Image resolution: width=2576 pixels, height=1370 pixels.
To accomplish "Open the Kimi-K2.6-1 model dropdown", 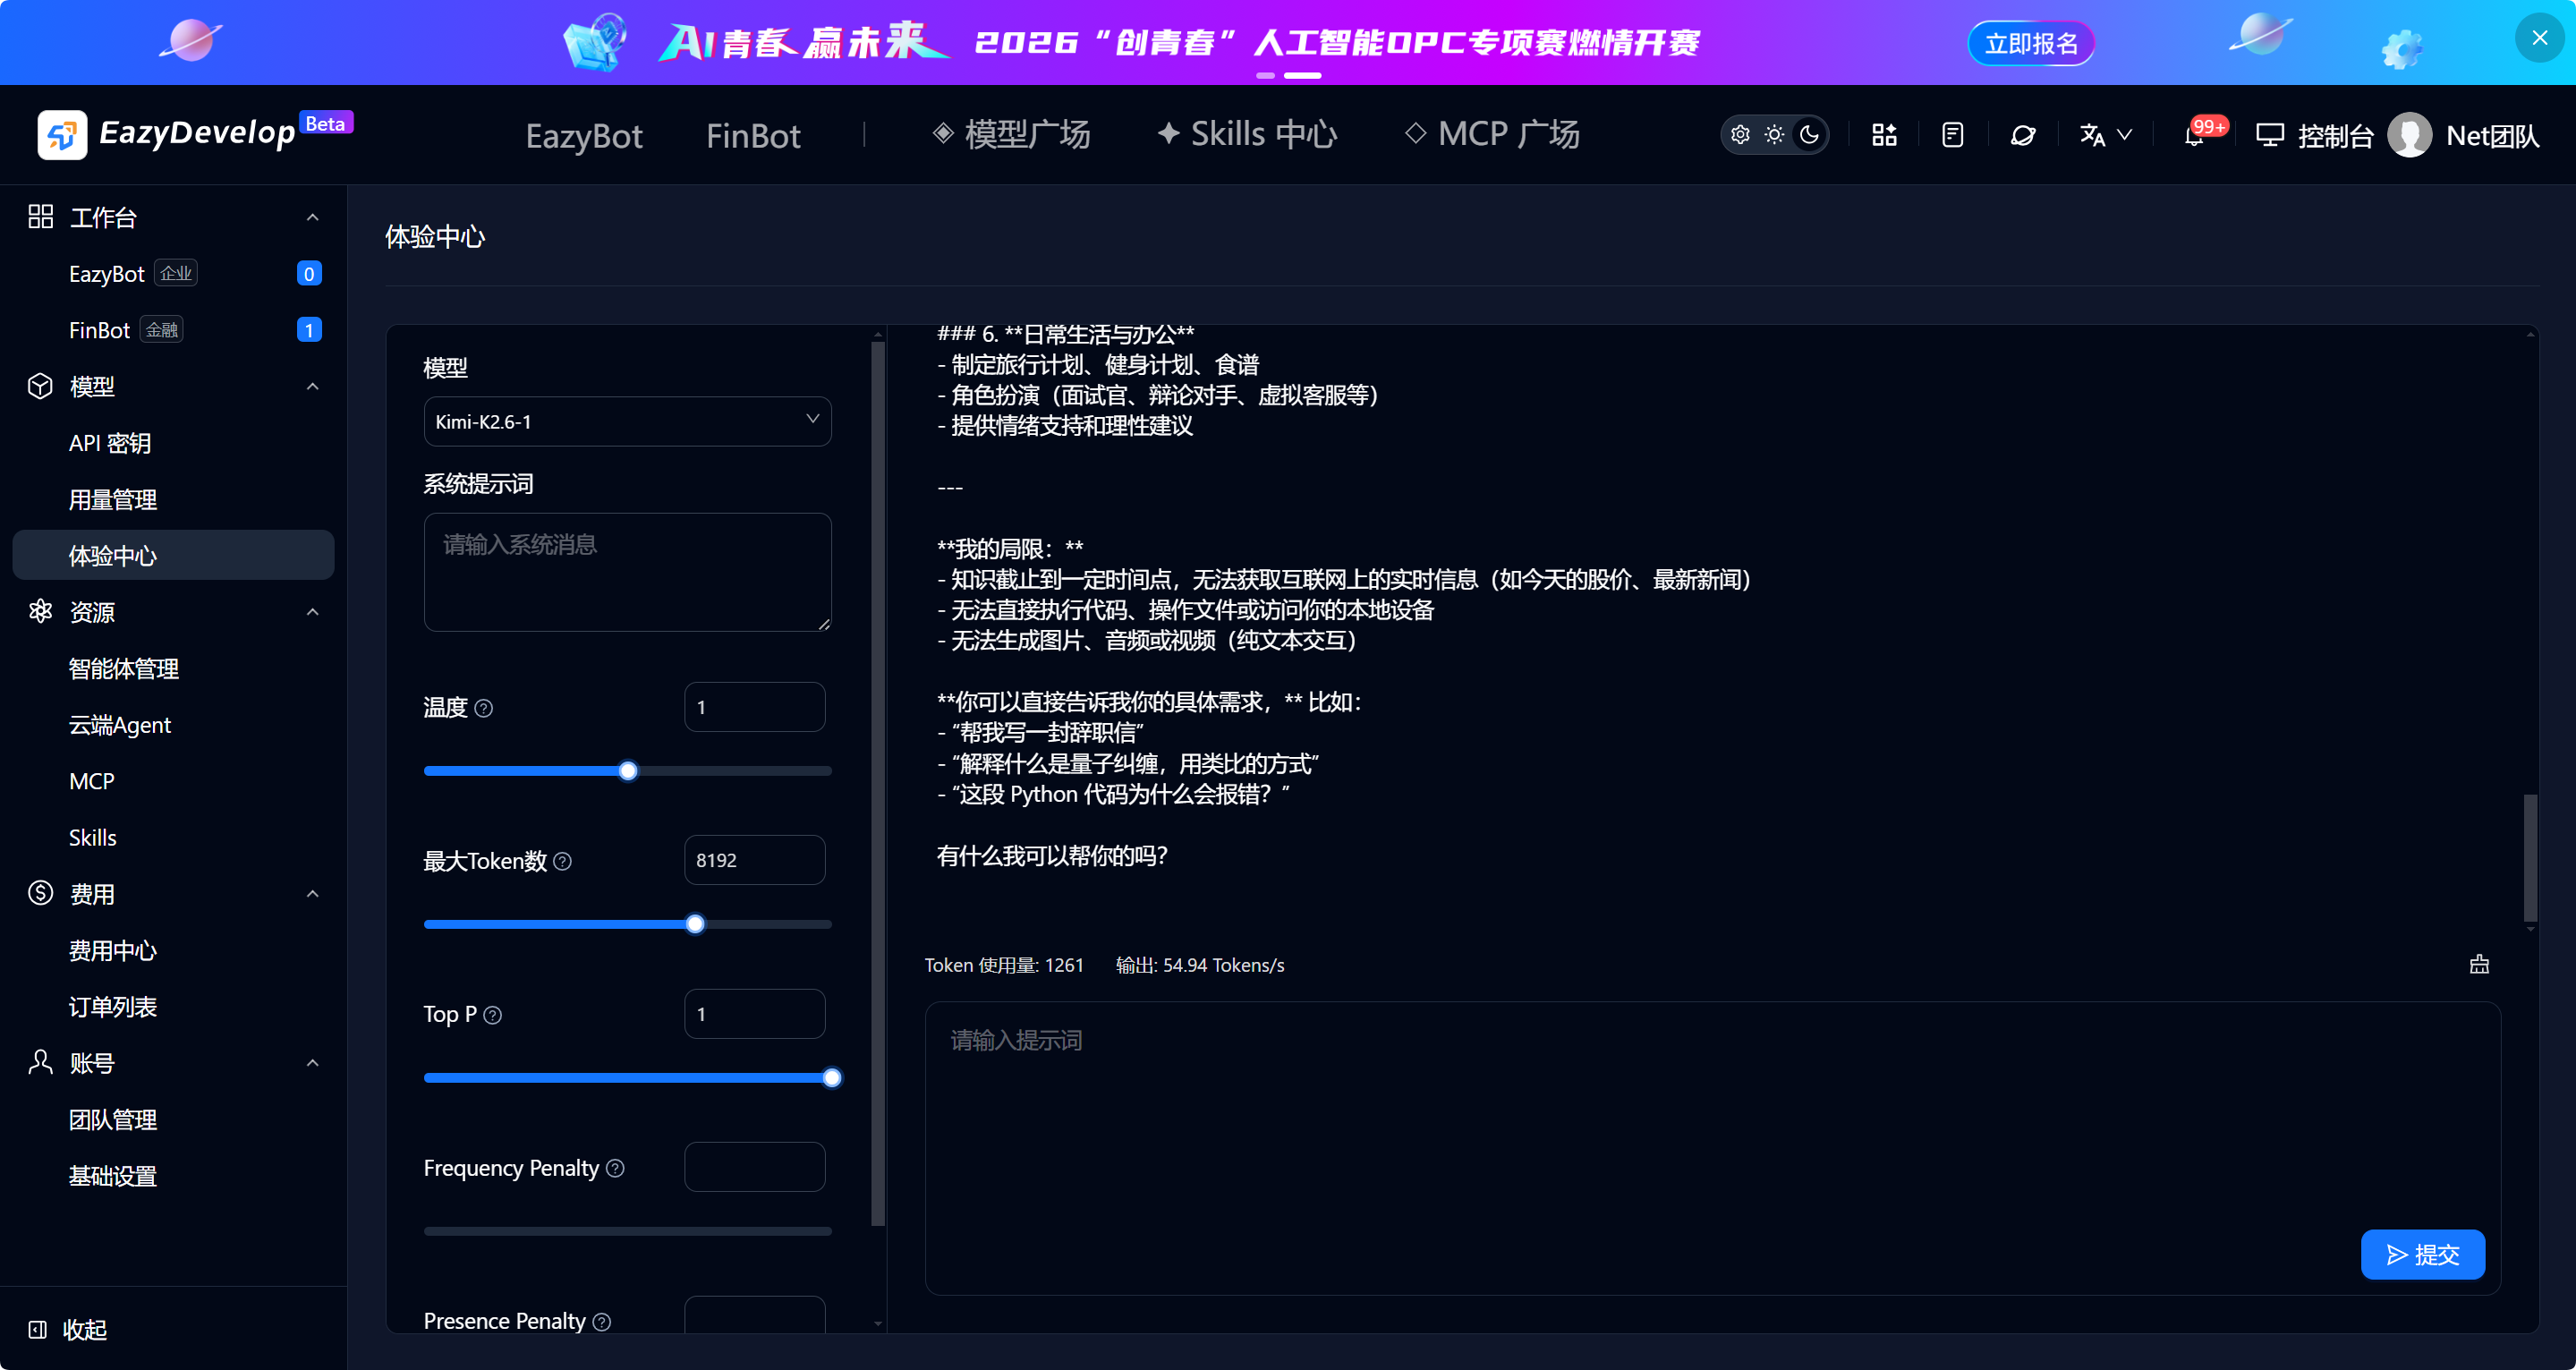I will coord(627,421).
